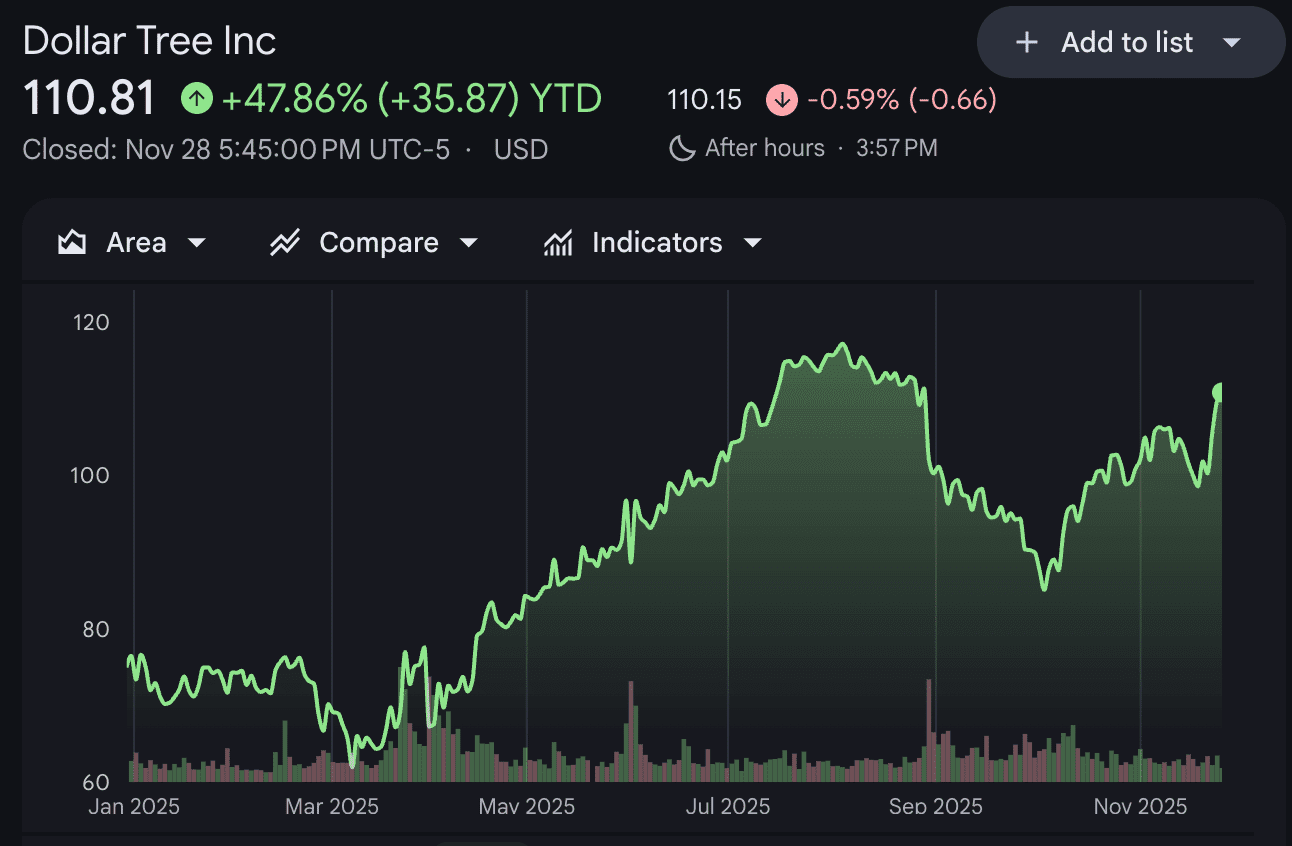
Task: Click the Add to list button
Action: pyautogui.click(x=1127, y=42)
